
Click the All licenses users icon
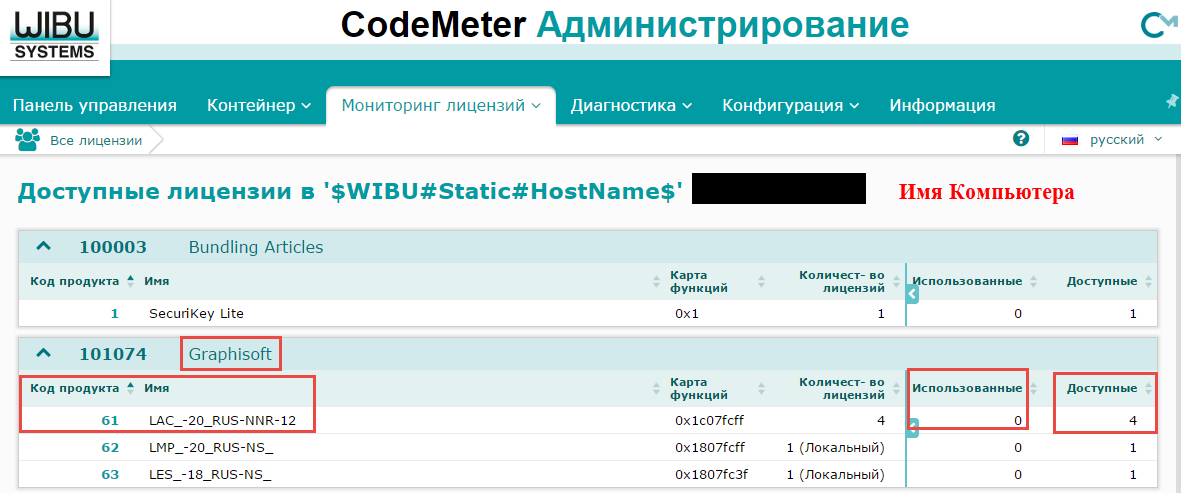coord(27,140)
